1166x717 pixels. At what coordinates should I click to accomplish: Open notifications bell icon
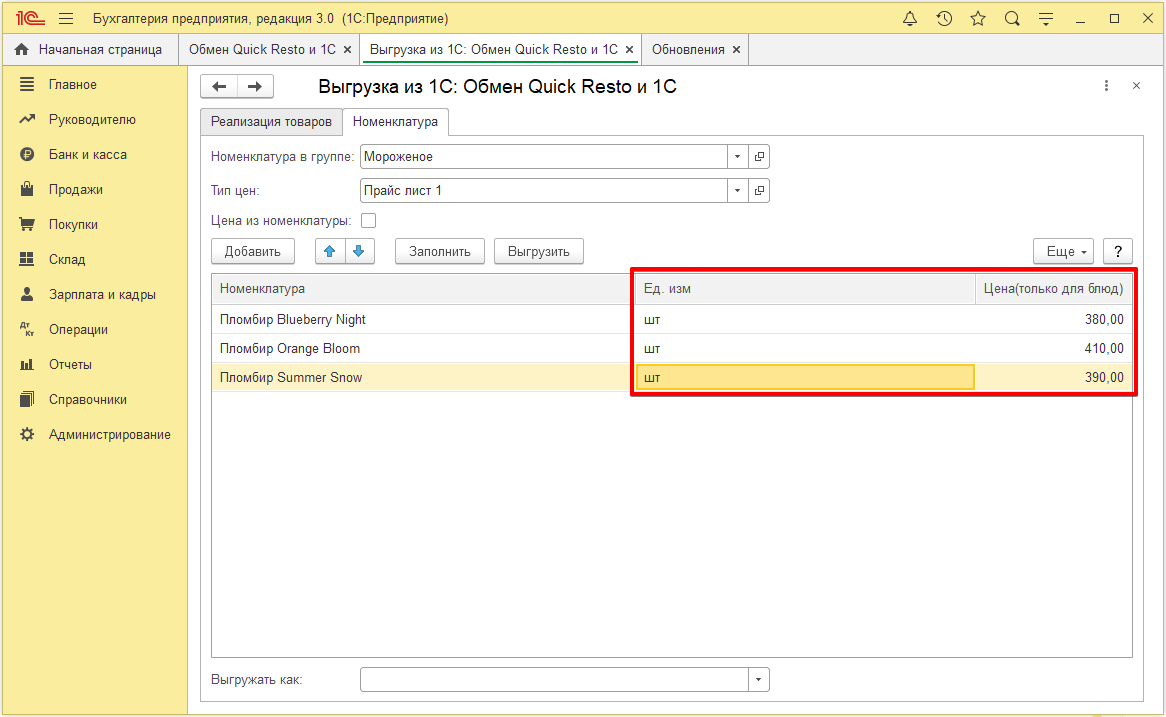coord(909,19)
